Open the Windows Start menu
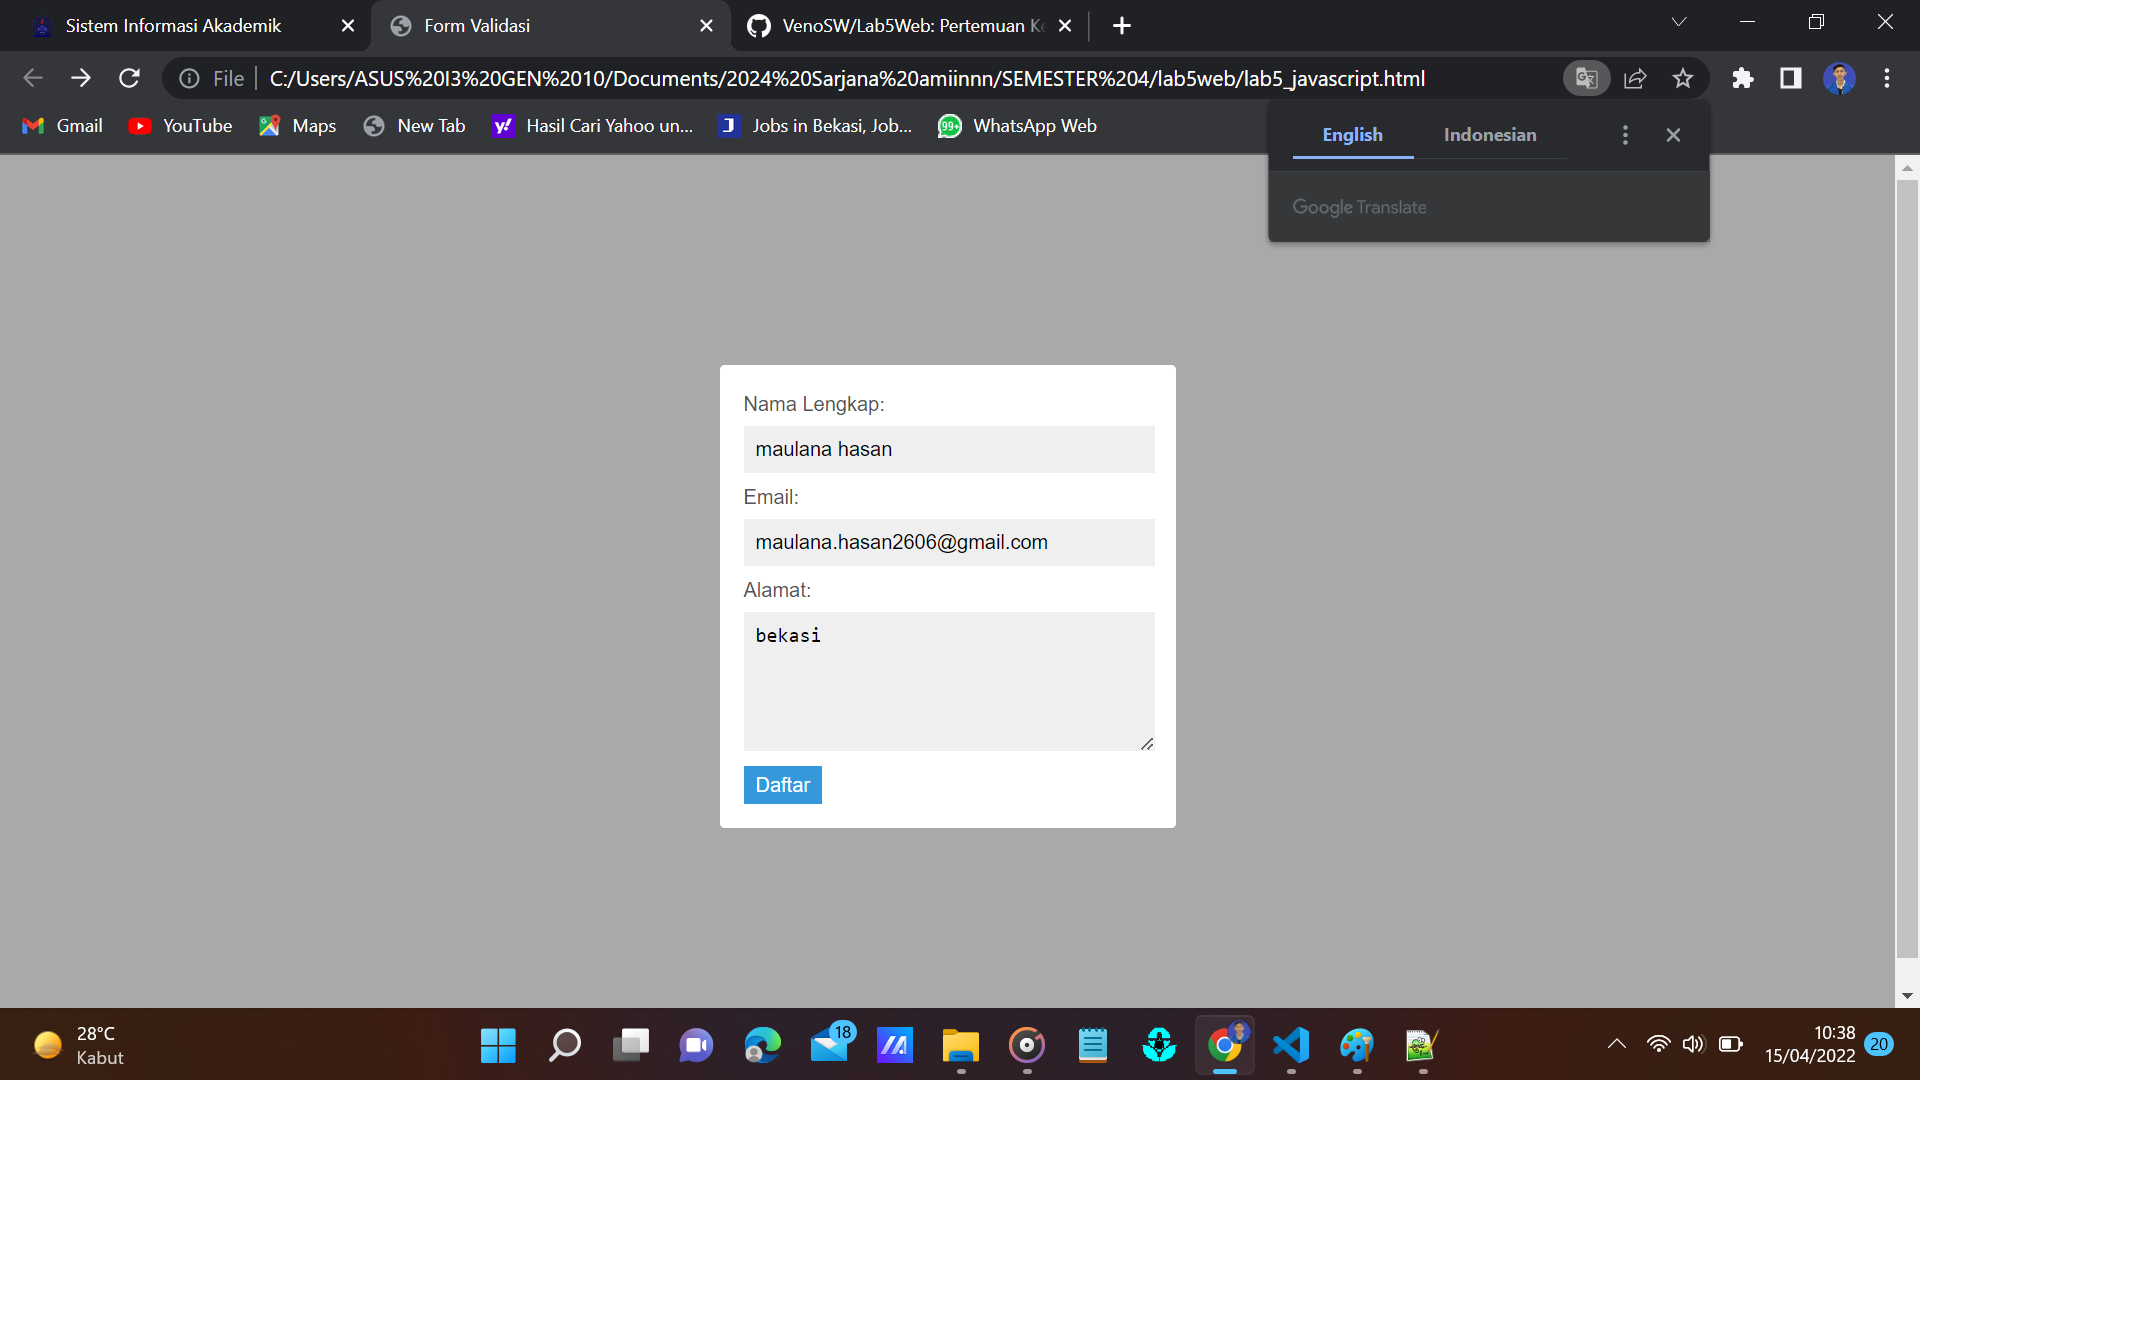The width and height of the screenshot is (2140, 1338). point(498,1044)
